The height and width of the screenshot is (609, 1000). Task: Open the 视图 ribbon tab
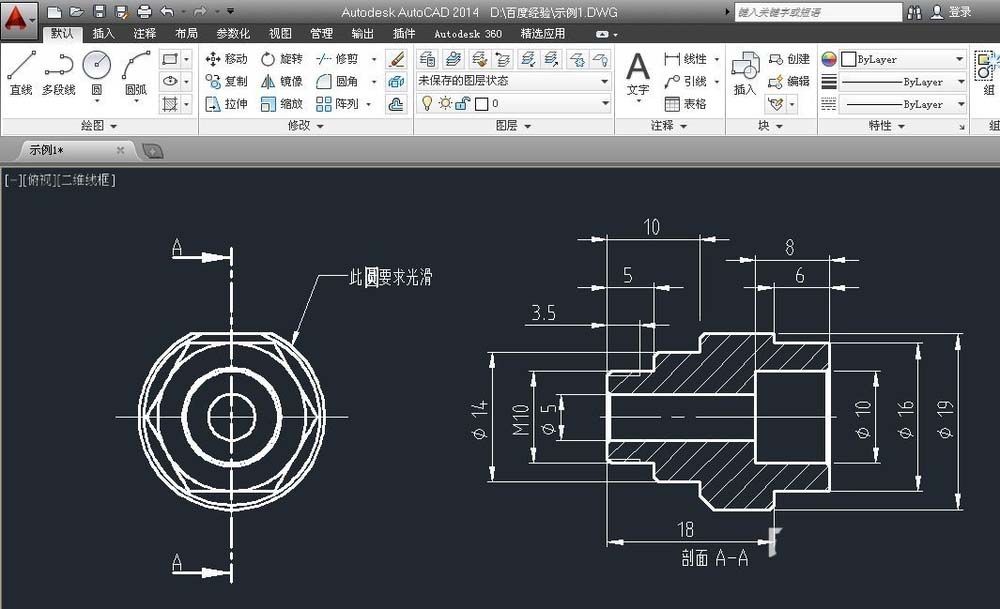(x=280, y=33)
